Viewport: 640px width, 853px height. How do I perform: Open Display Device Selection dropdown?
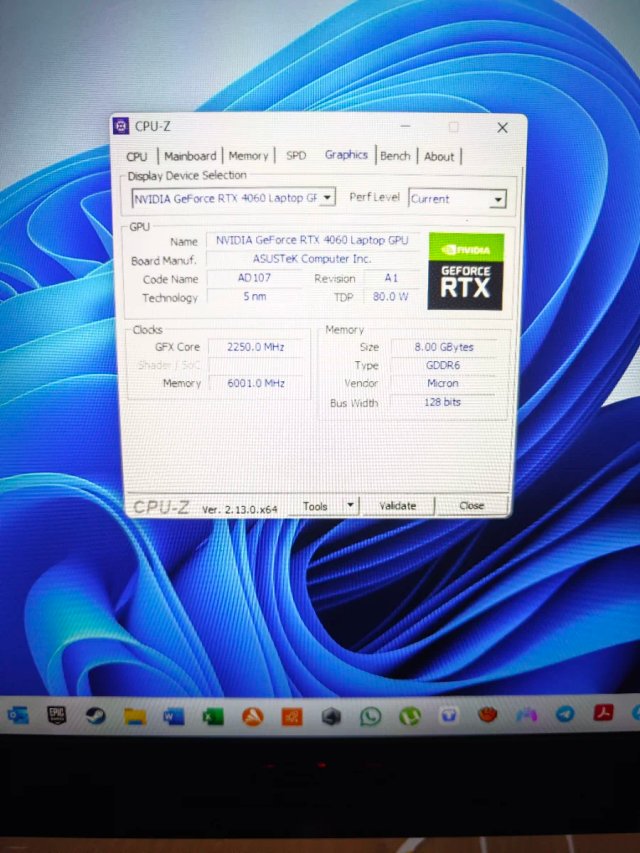click(233, 198)
